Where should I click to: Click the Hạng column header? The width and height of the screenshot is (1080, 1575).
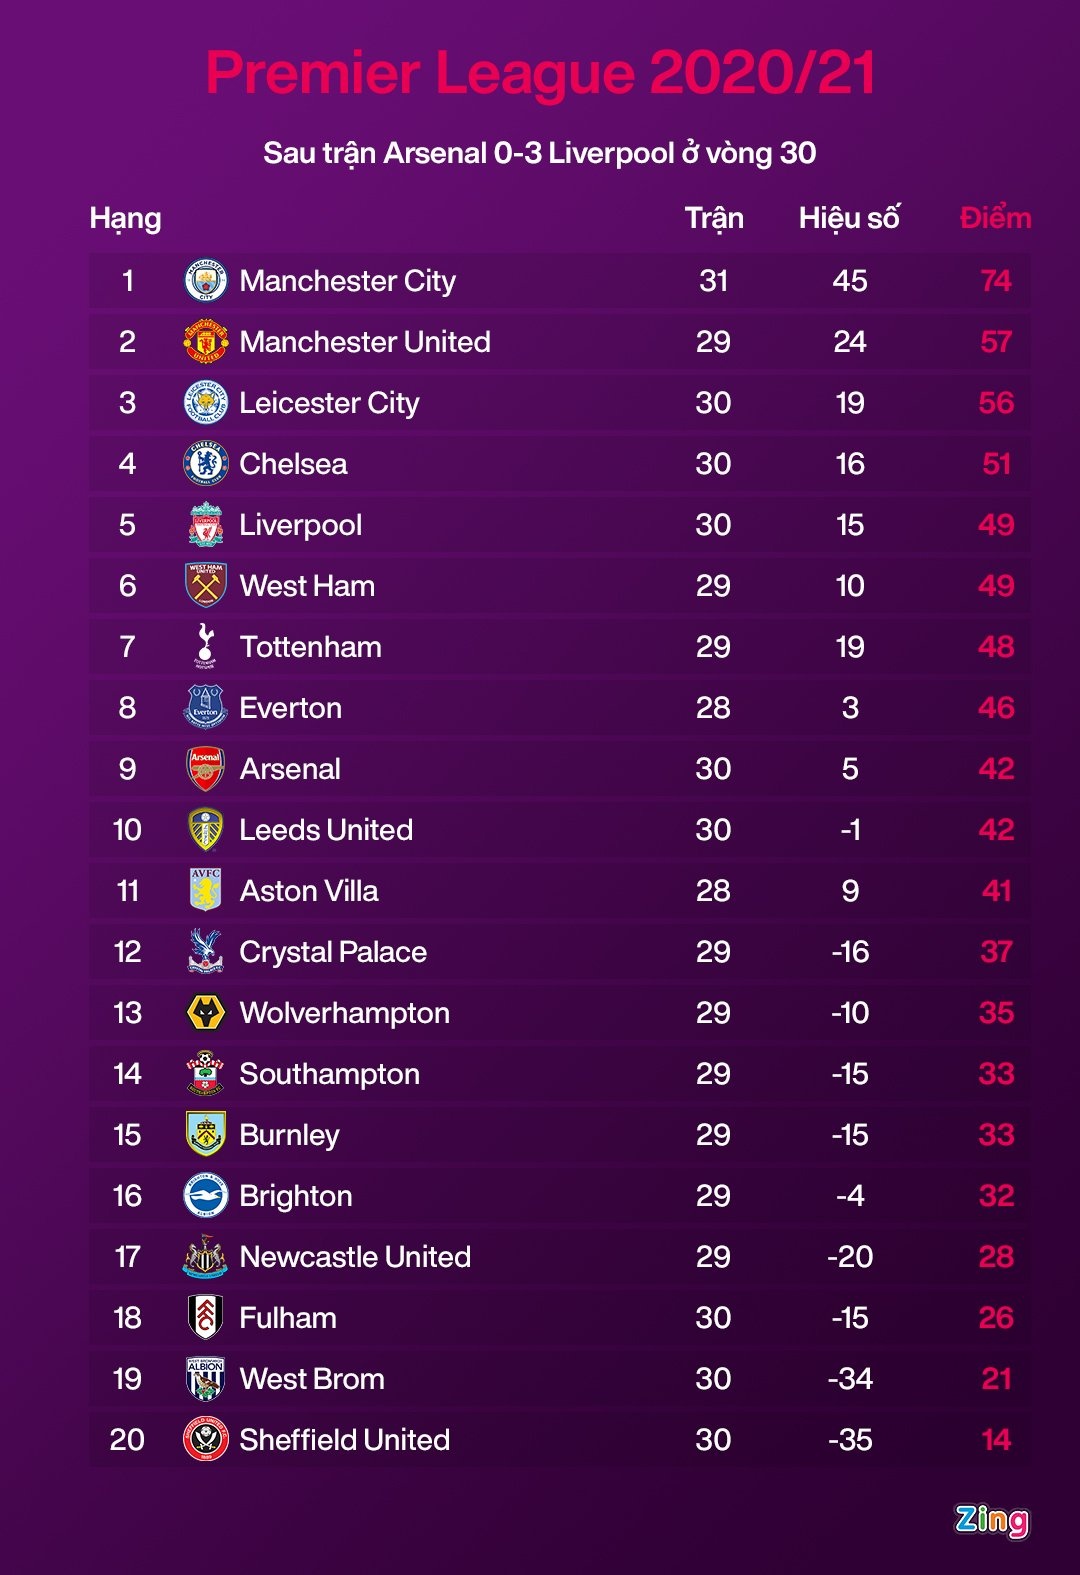pos(125,218)
